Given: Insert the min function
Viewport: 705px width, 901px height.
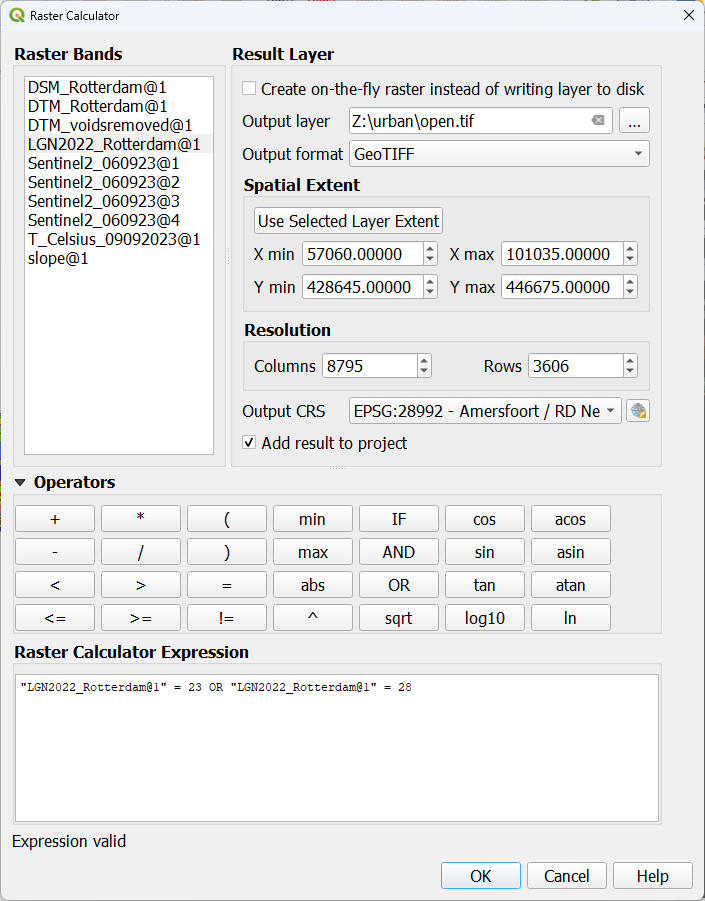Looking at the screenshot, I should [313, 519].
